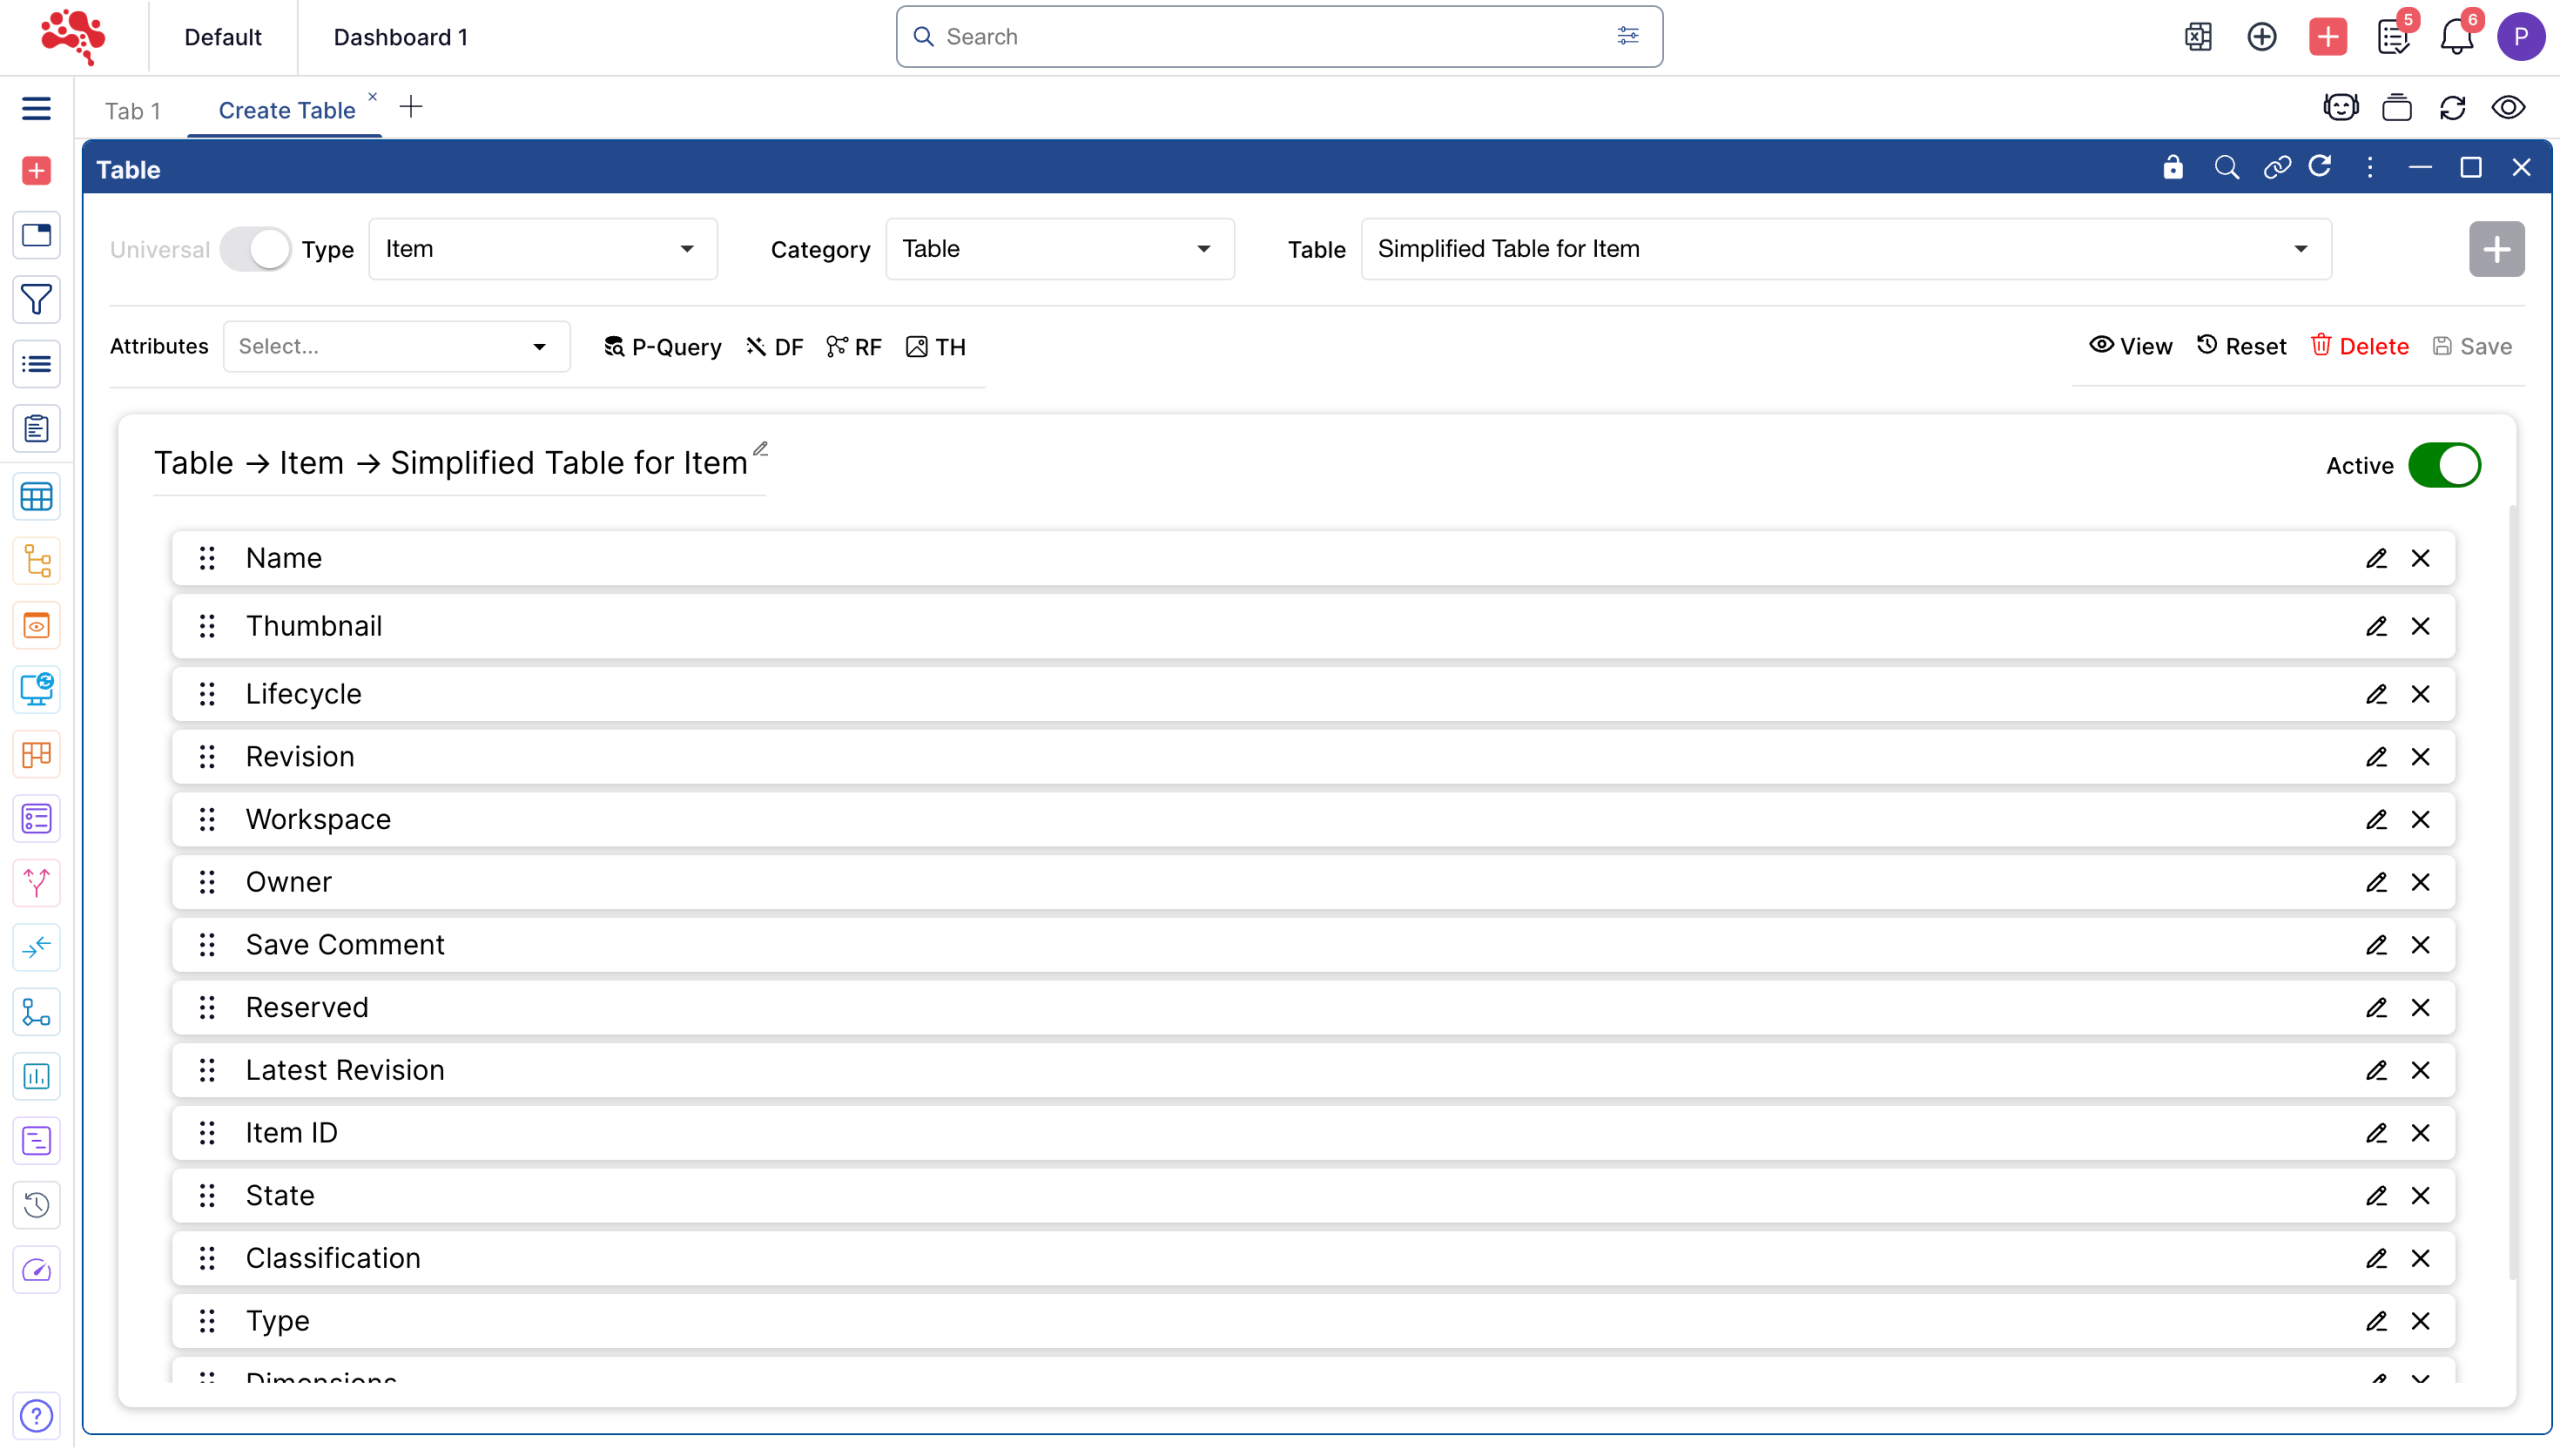
Task: Expand the Type dropdown showing Item
Action: (x=543, y=249)
